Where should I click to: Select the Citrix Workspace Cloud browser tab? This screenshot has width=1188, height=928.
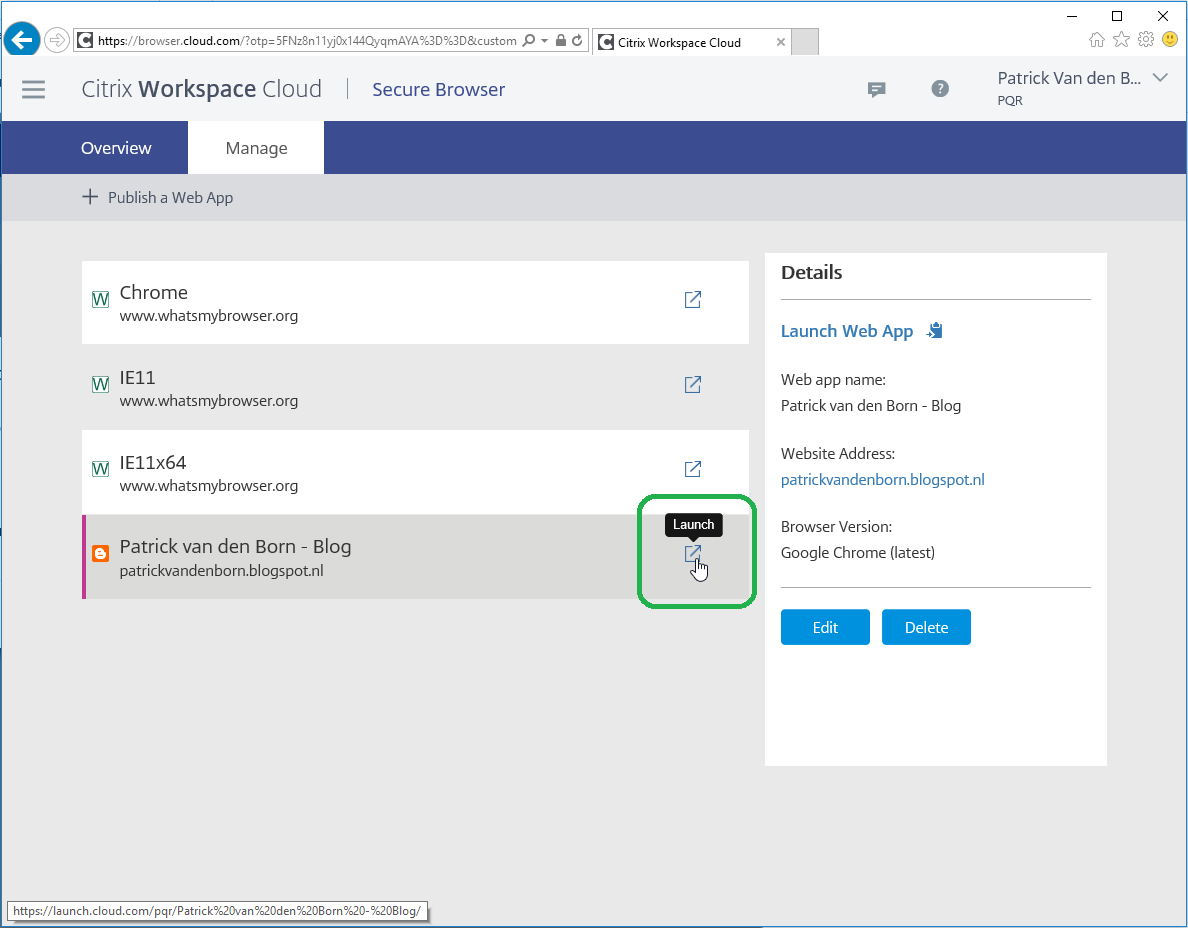point(689,42)
